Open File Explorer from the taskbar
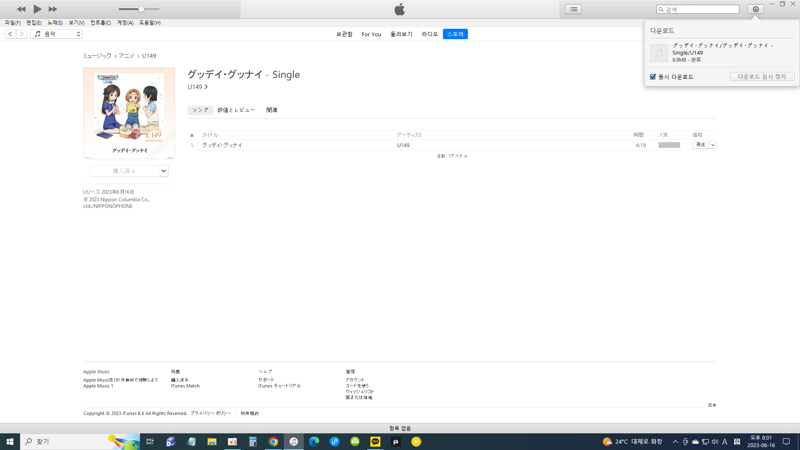The height and width of the screenshot is (450, 800). 212,441
